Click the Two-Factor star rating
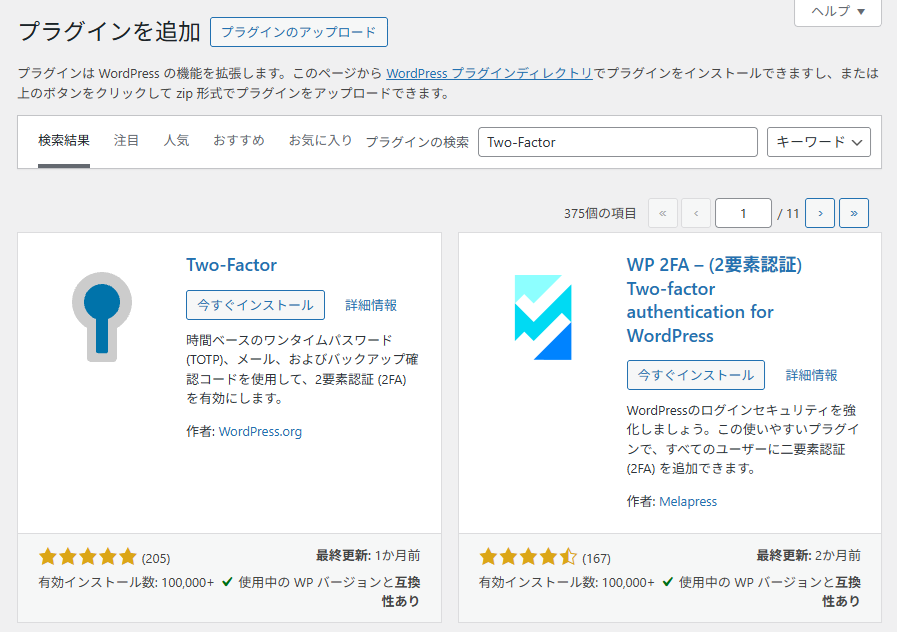897x632 pixels. click(88, 557)
